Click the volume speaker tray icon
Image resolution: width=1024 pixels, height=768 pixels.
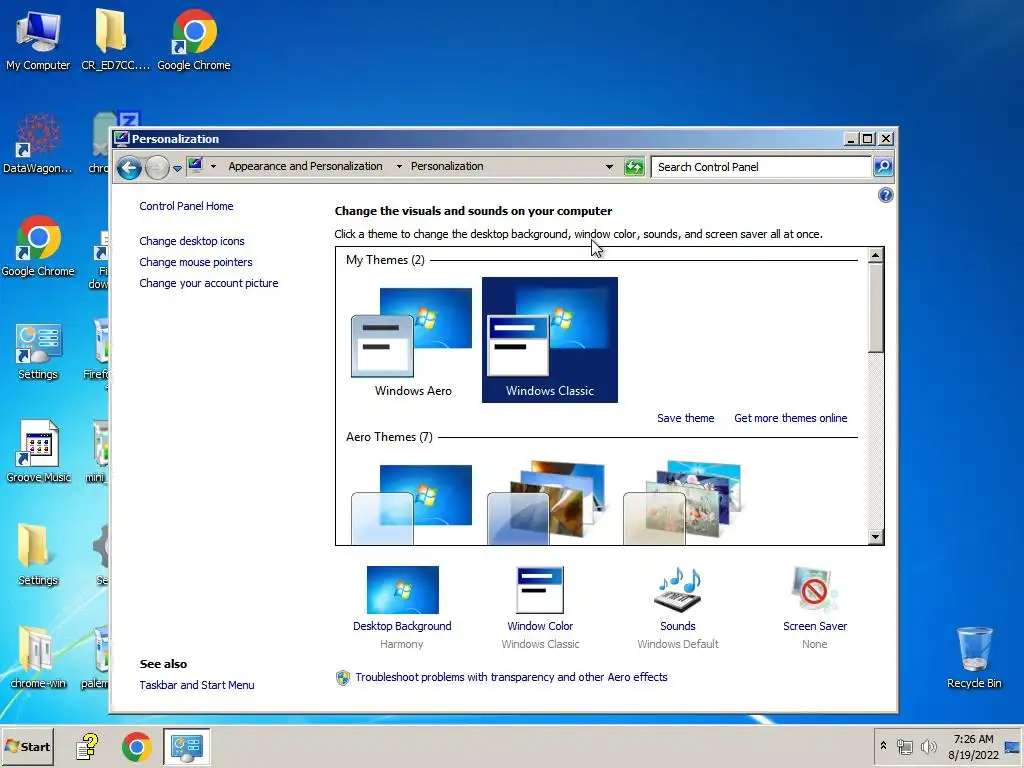(x=928, y=746)
